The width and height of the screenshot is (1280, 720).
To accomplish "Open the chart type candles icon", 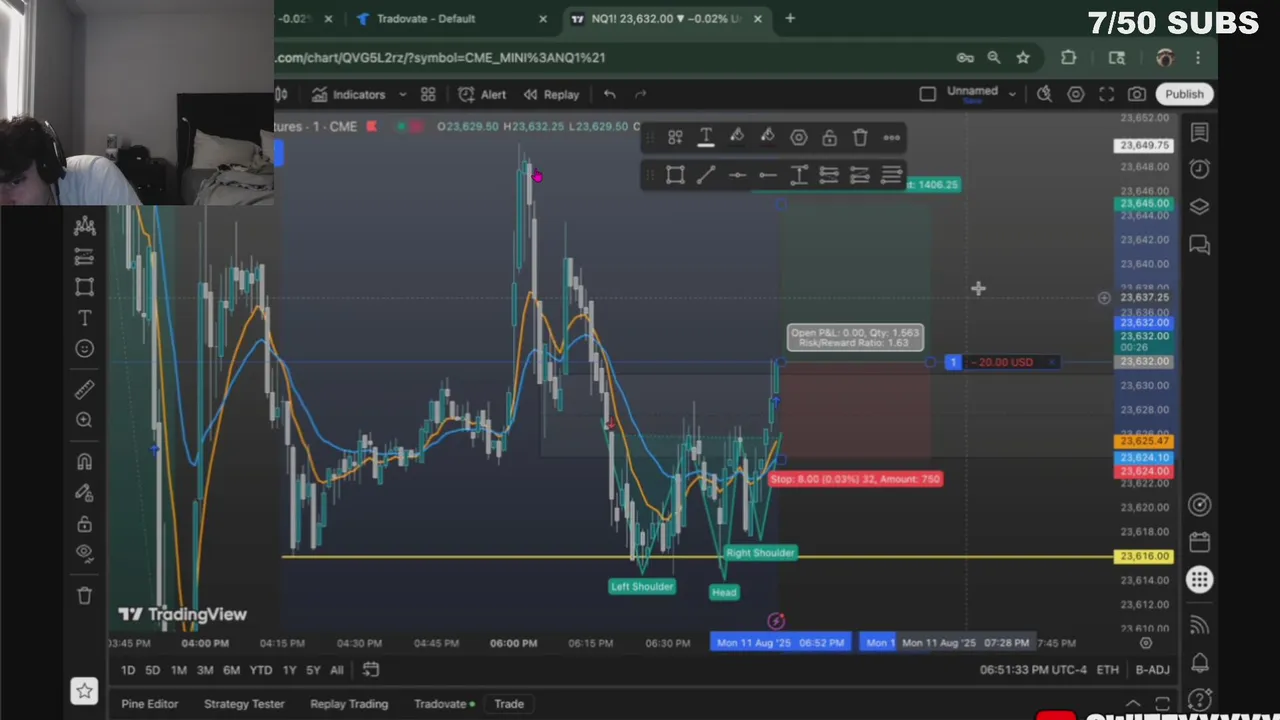I will (282, 94).
